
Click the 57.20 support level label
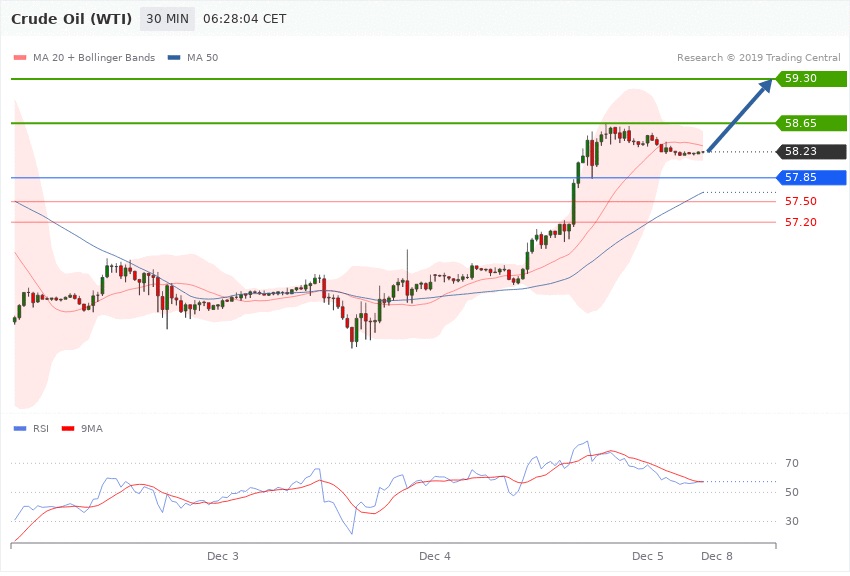(800, 222)
